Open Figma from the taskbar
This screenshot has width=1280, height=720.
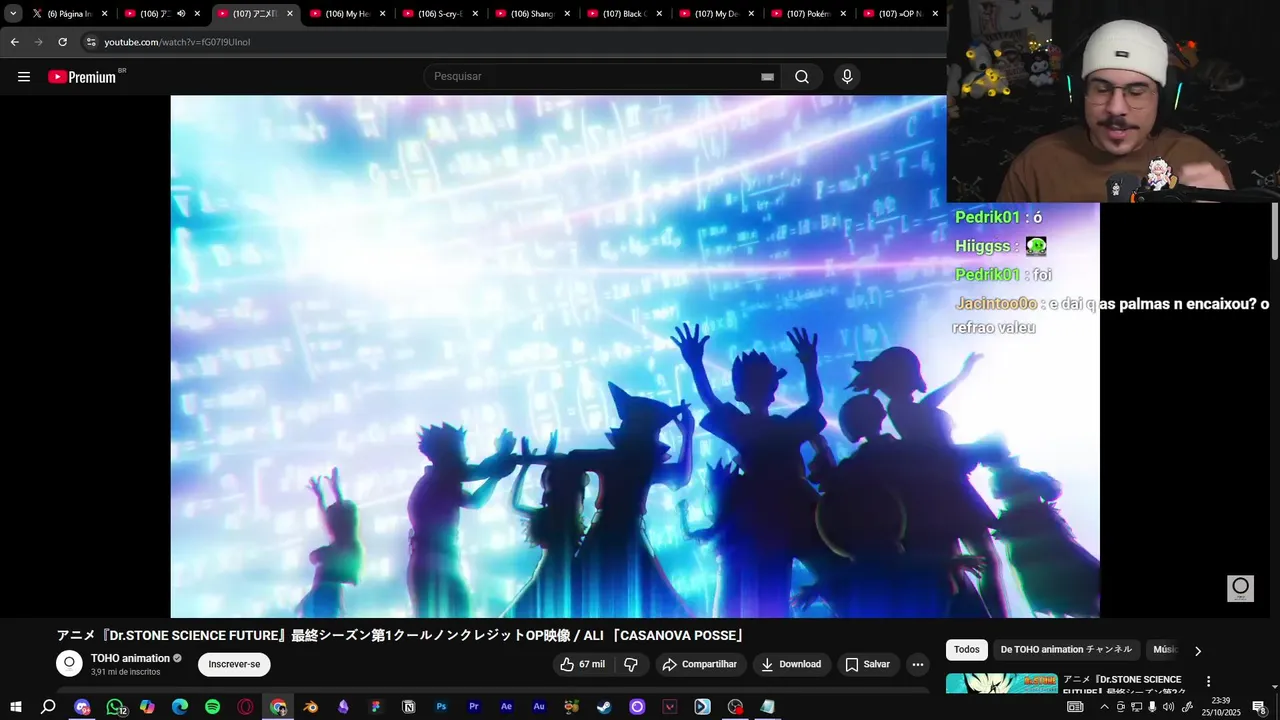click(376, 707)
